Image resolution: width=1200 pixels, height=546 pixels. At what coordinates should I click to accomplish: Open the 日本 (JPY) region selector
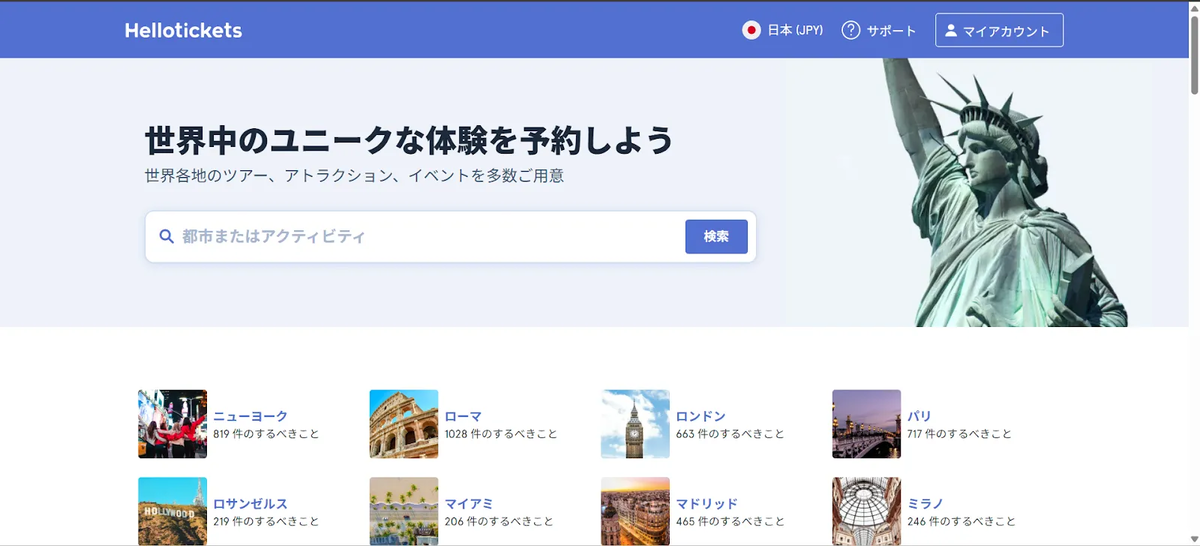(783, 30)
